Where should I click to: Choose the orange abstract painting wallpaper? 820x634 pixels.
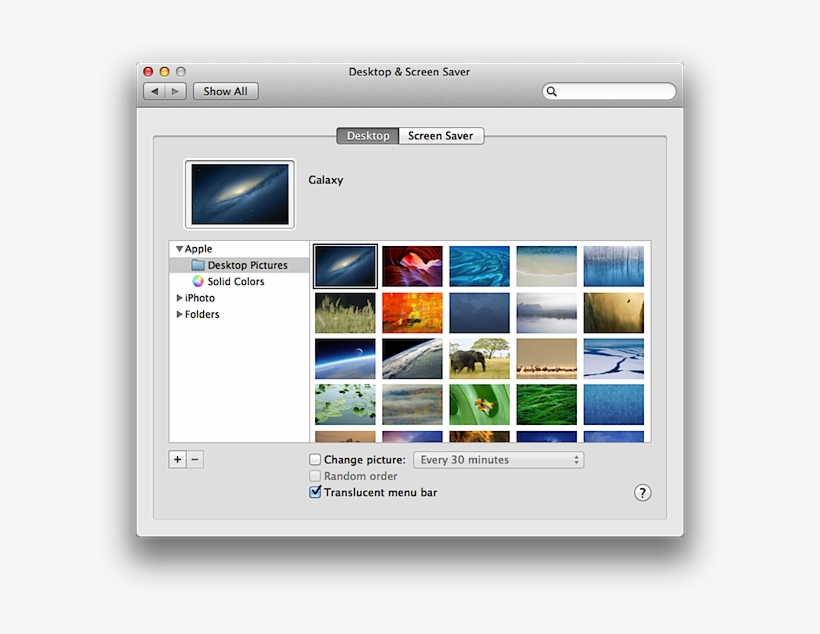point(412,313)
